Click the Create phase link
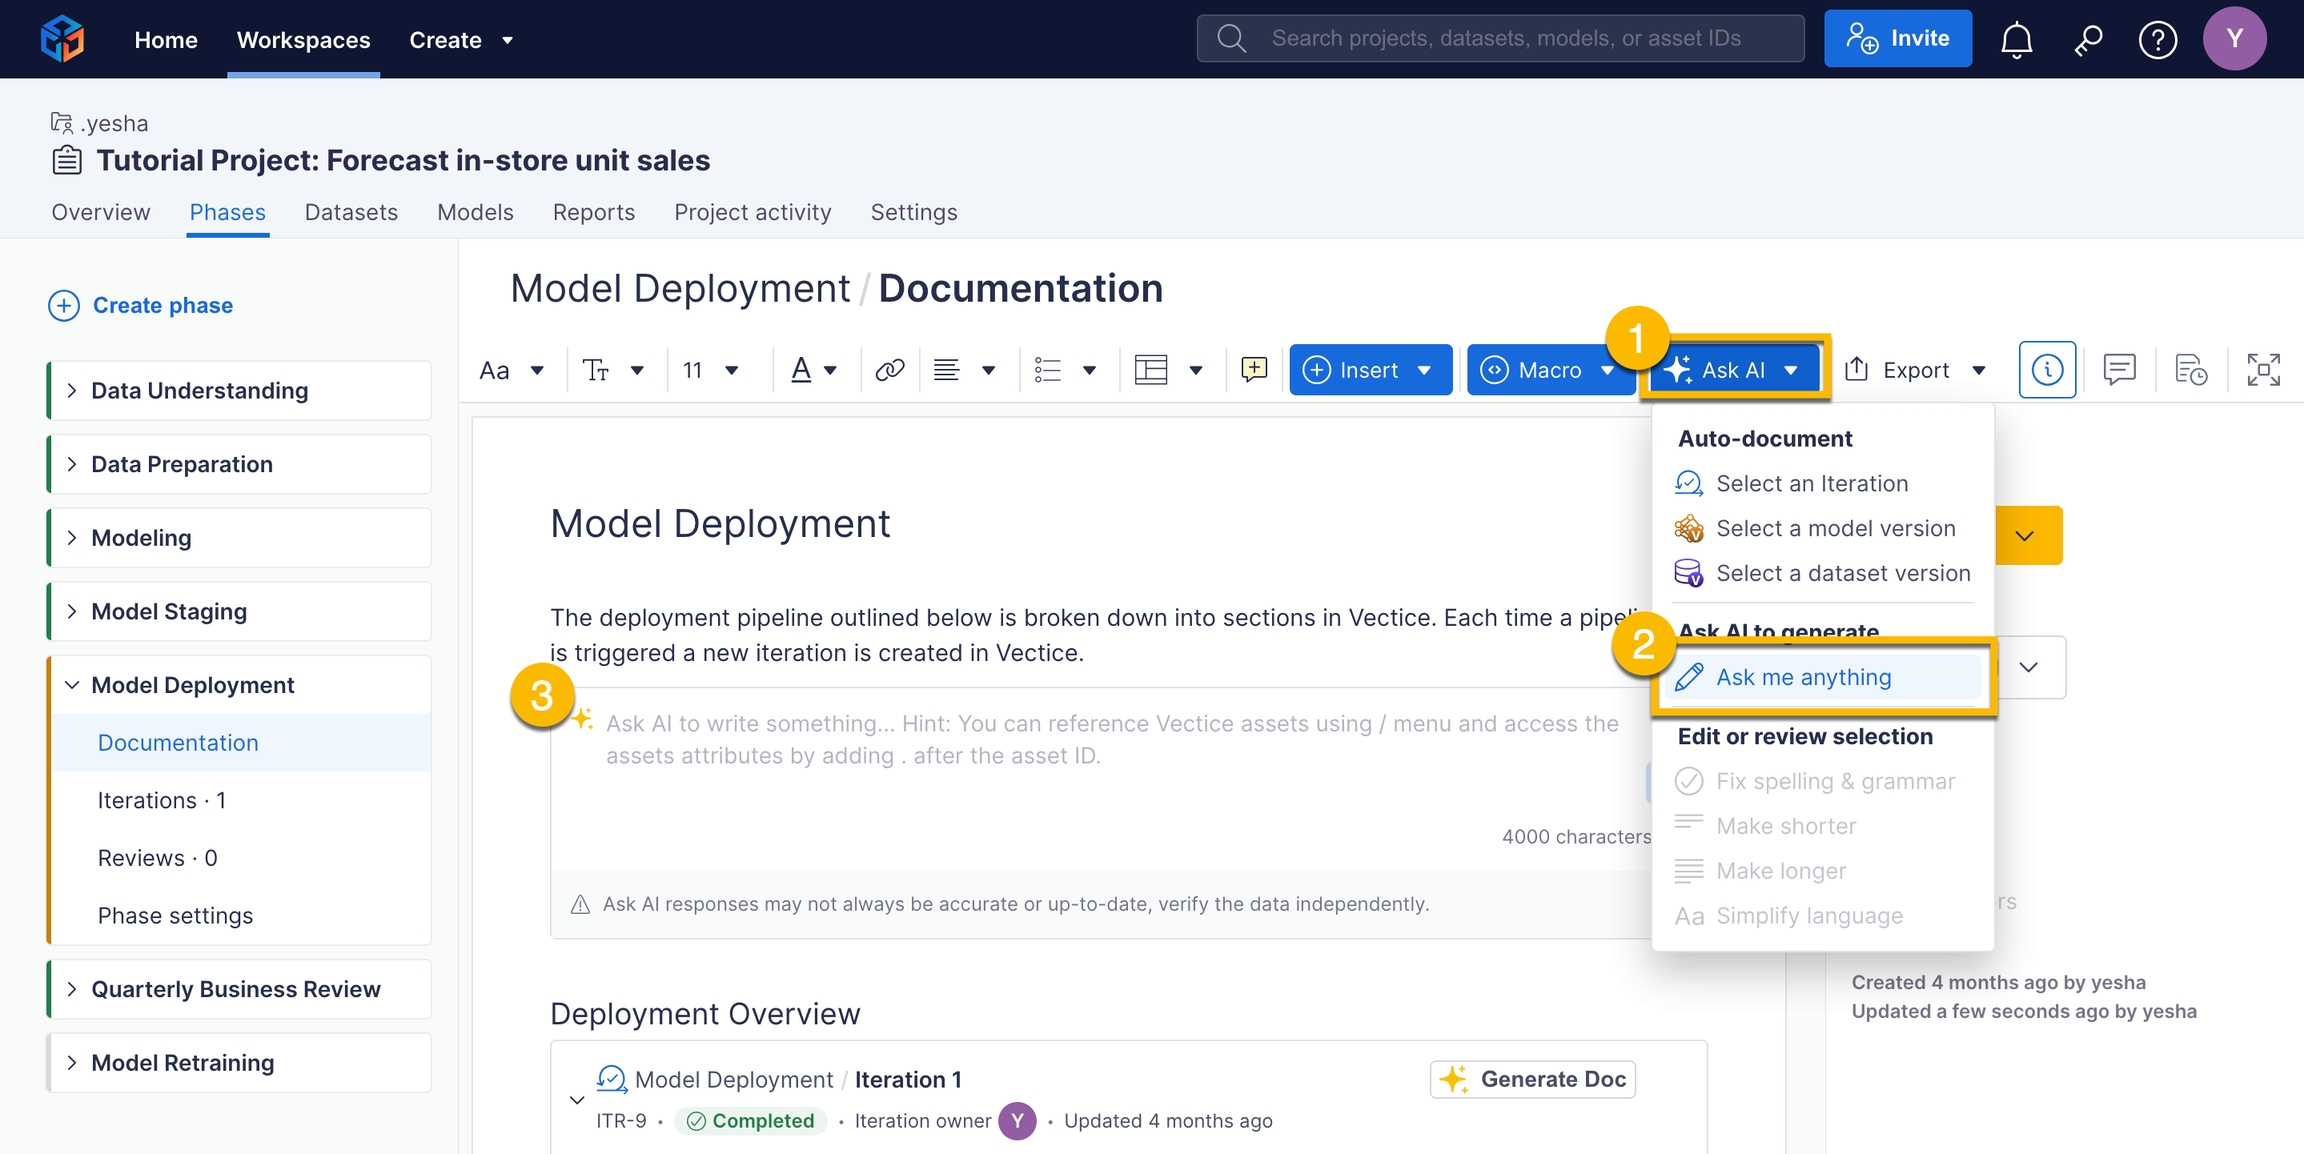Screen dimensions: 2304x1154 162,305
